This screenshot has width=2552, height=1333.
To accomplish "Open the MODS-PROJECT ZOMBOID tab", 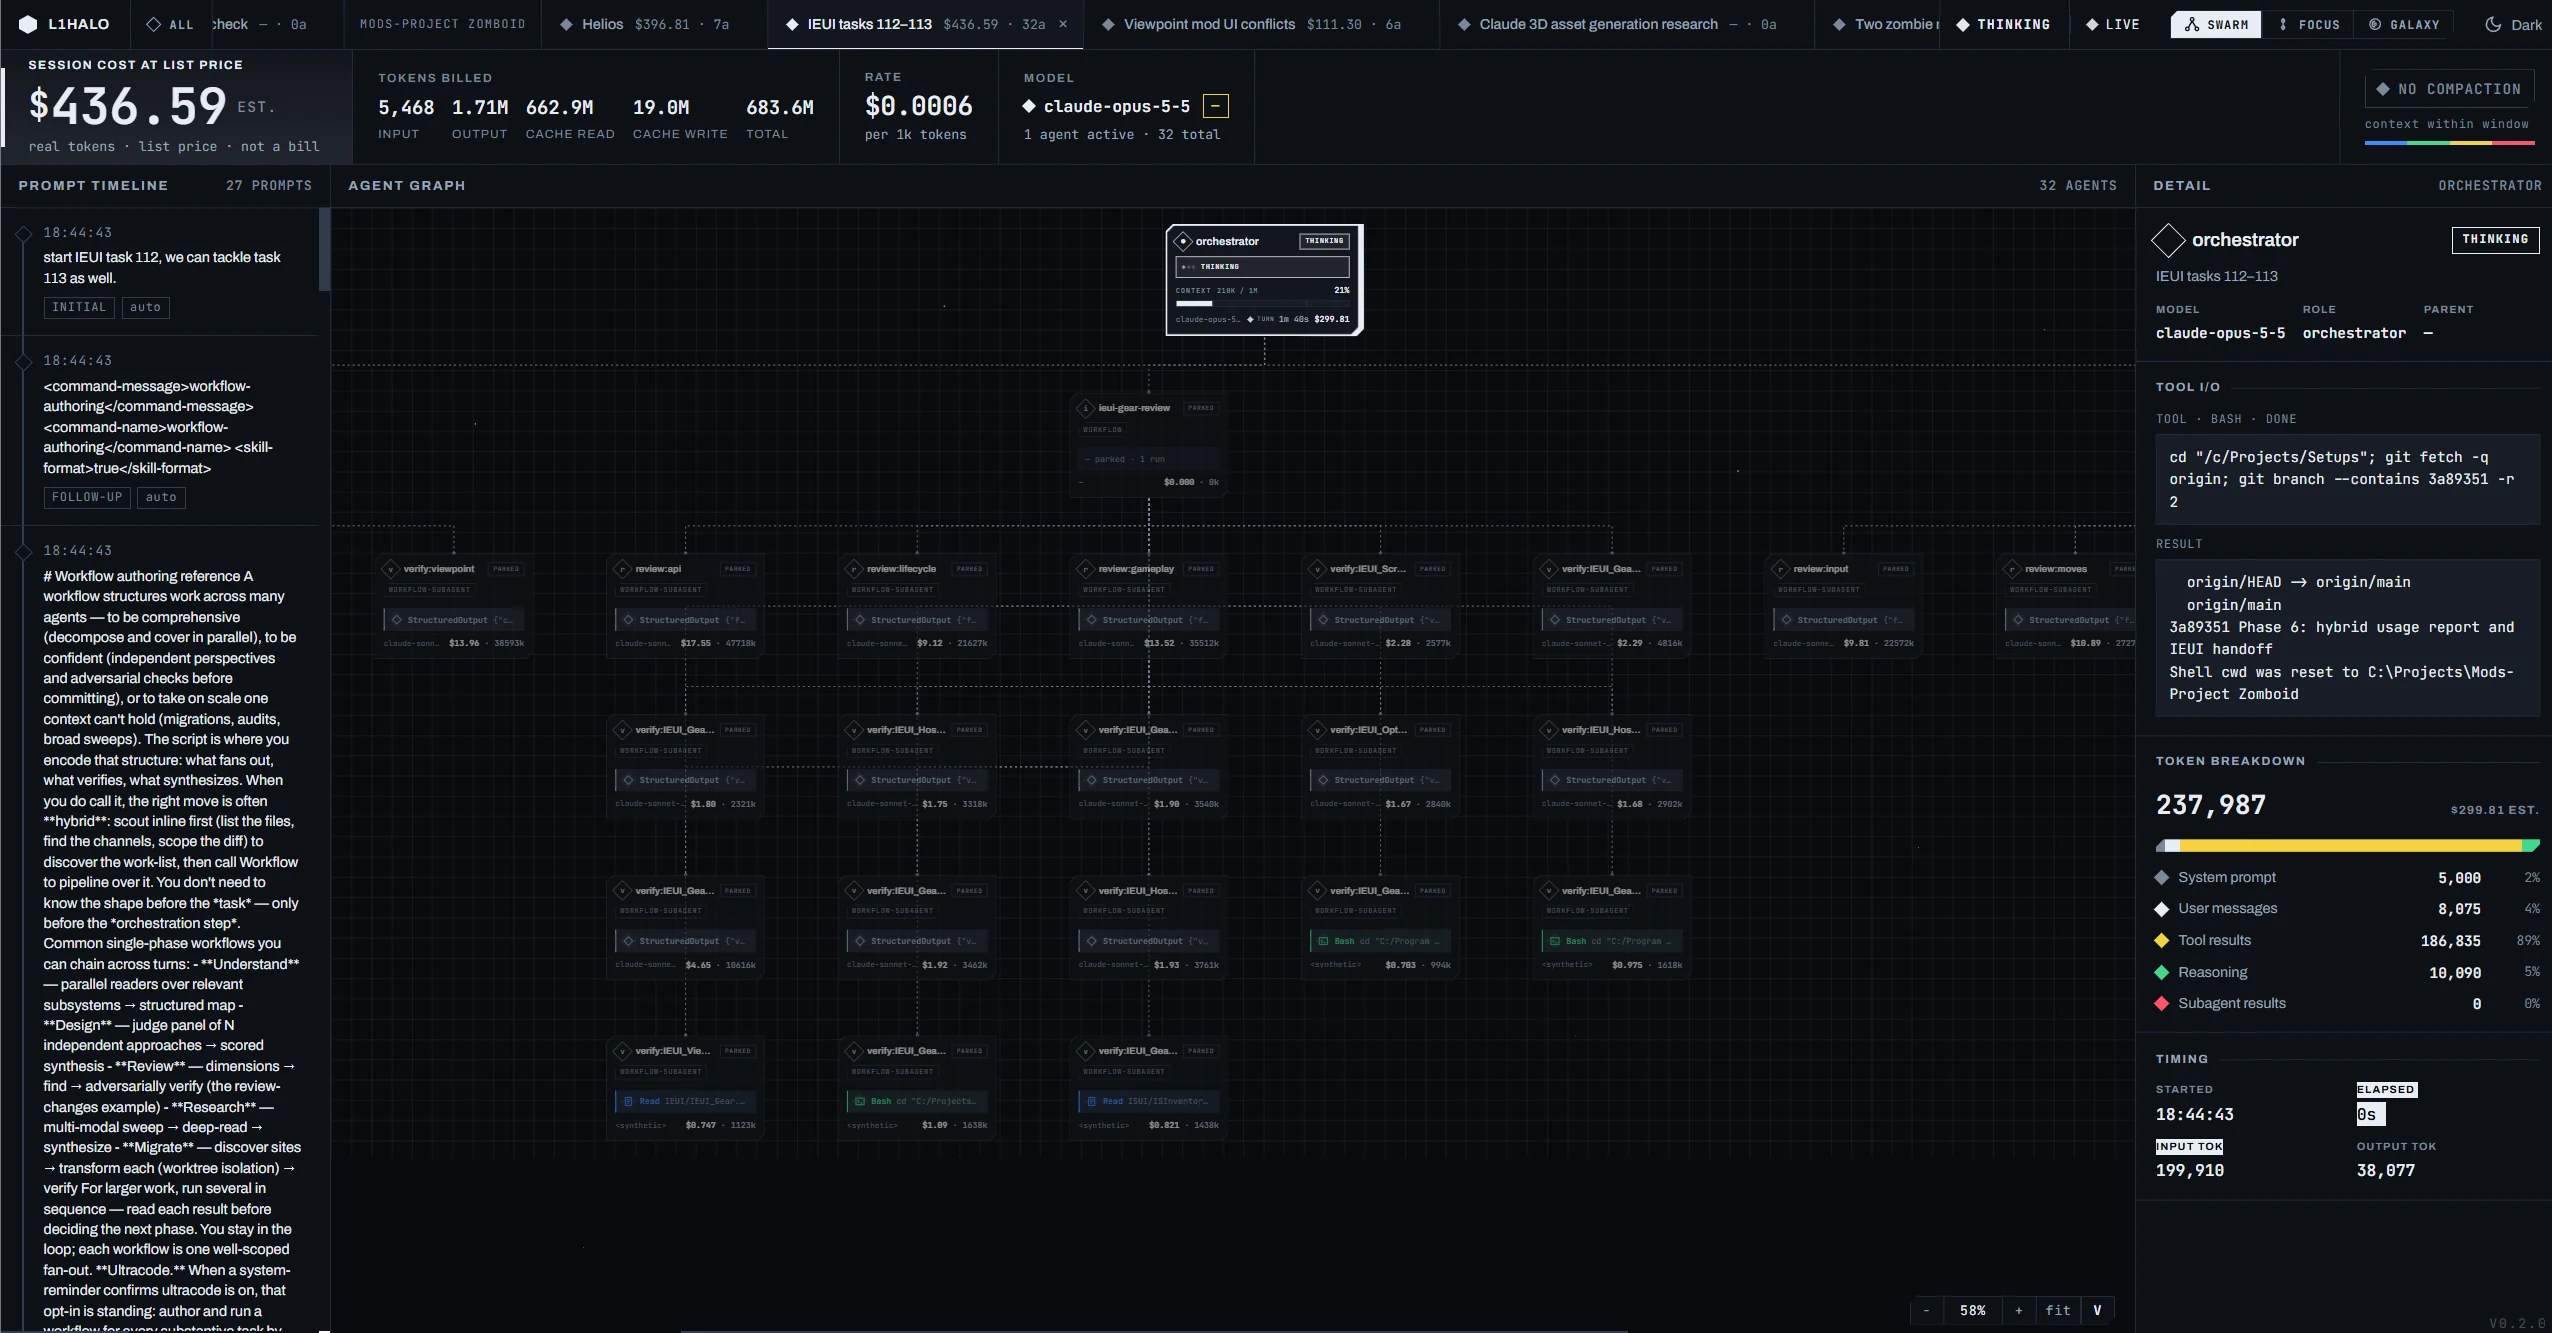I will point(442,24).
